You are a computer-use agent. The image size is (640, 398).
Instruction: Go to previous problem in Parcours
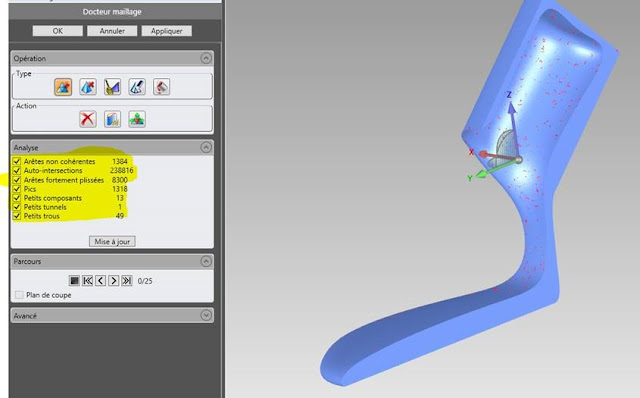(x=100, y=280)
